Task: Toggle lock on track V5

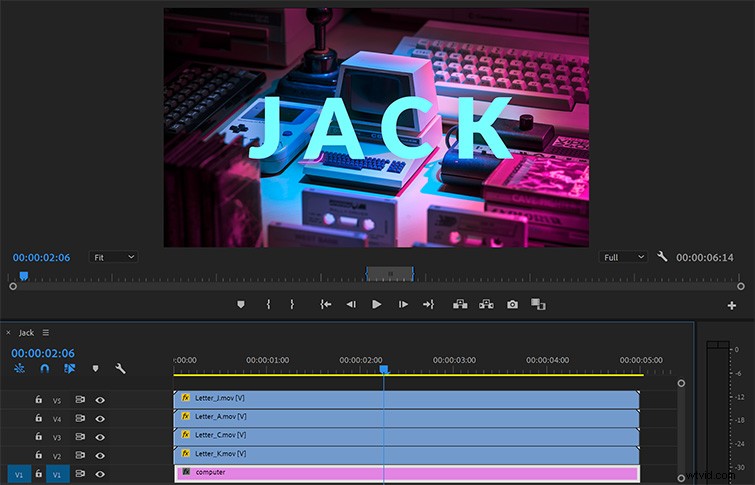Action: click(38, 399)
